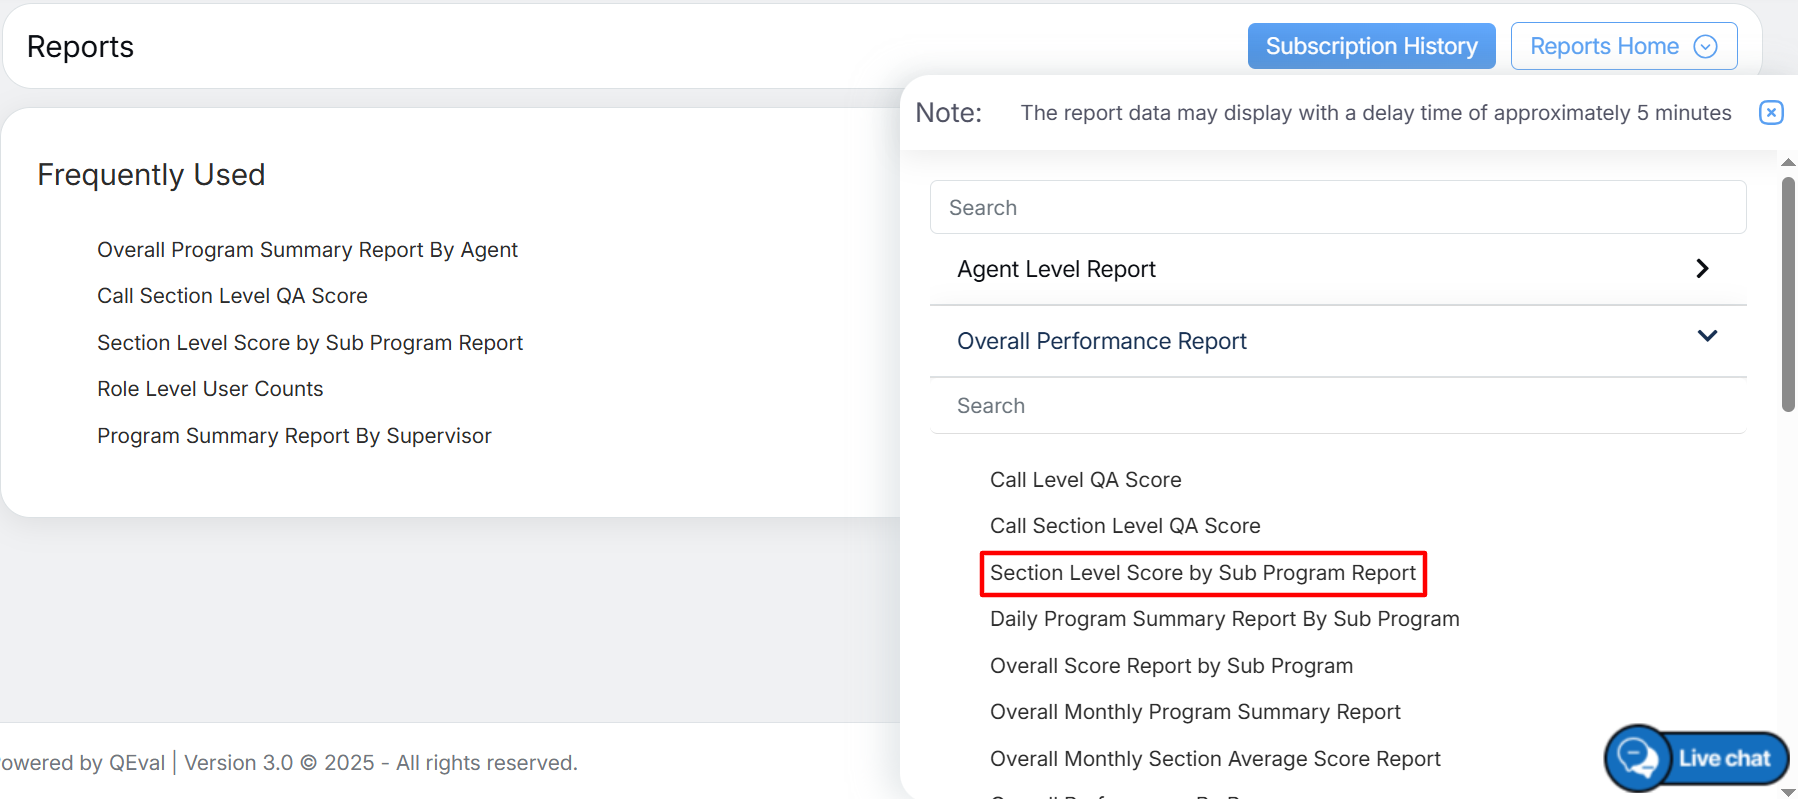Open Call Level QA Score report
The image size is (1798, 799).
tap(1085, 480)
